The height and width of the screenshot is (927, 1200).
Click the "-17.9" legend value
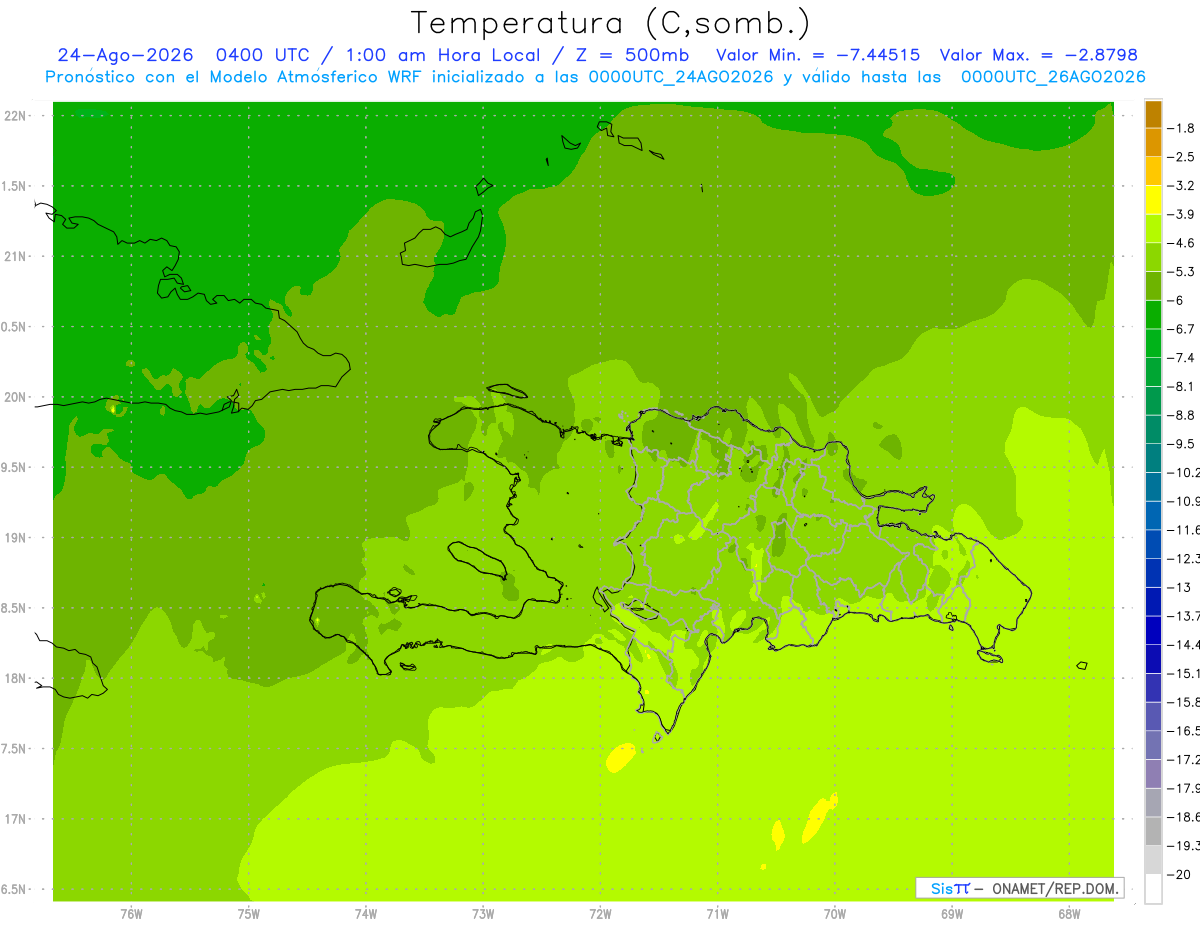[x=1183, y=788]
